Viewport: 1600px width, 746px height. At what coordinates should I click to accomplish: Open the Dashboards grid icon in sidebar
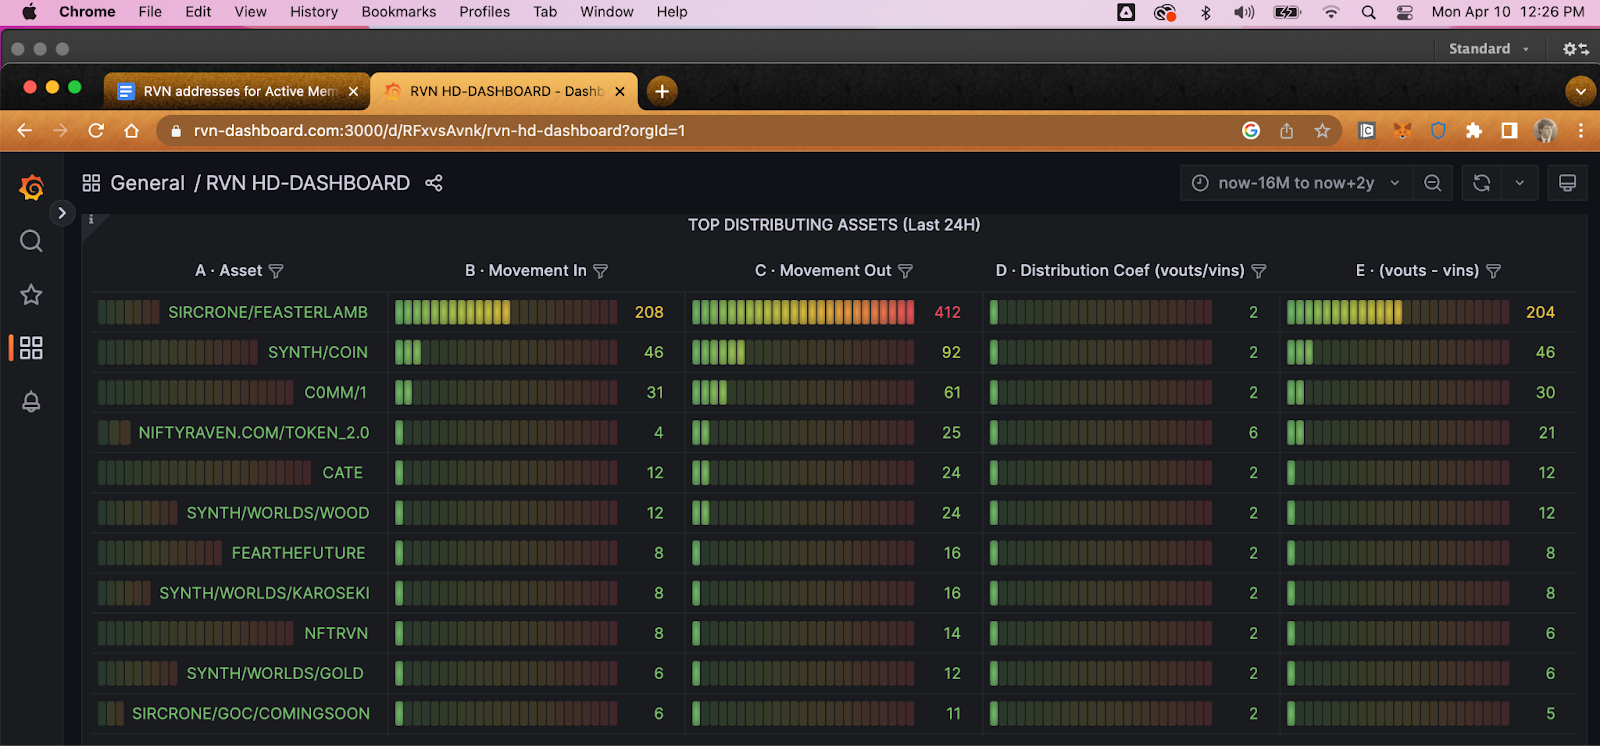pos(31,348)
